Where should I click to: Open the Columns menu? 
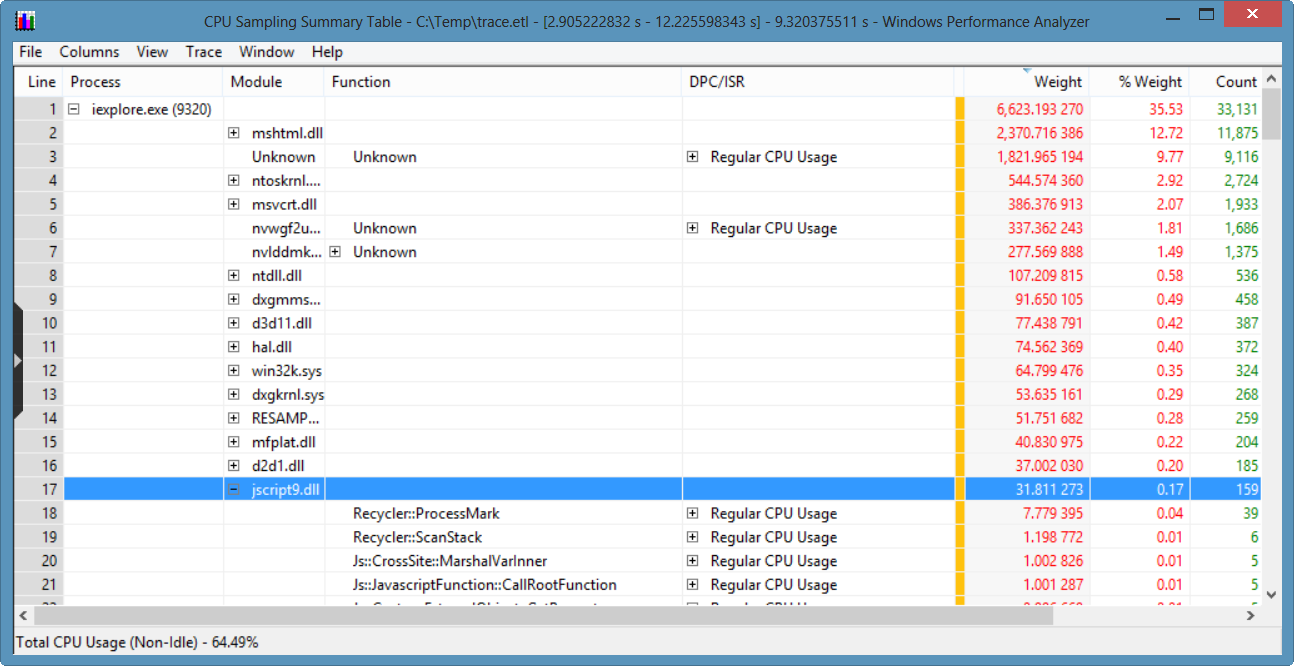(89, 52)
